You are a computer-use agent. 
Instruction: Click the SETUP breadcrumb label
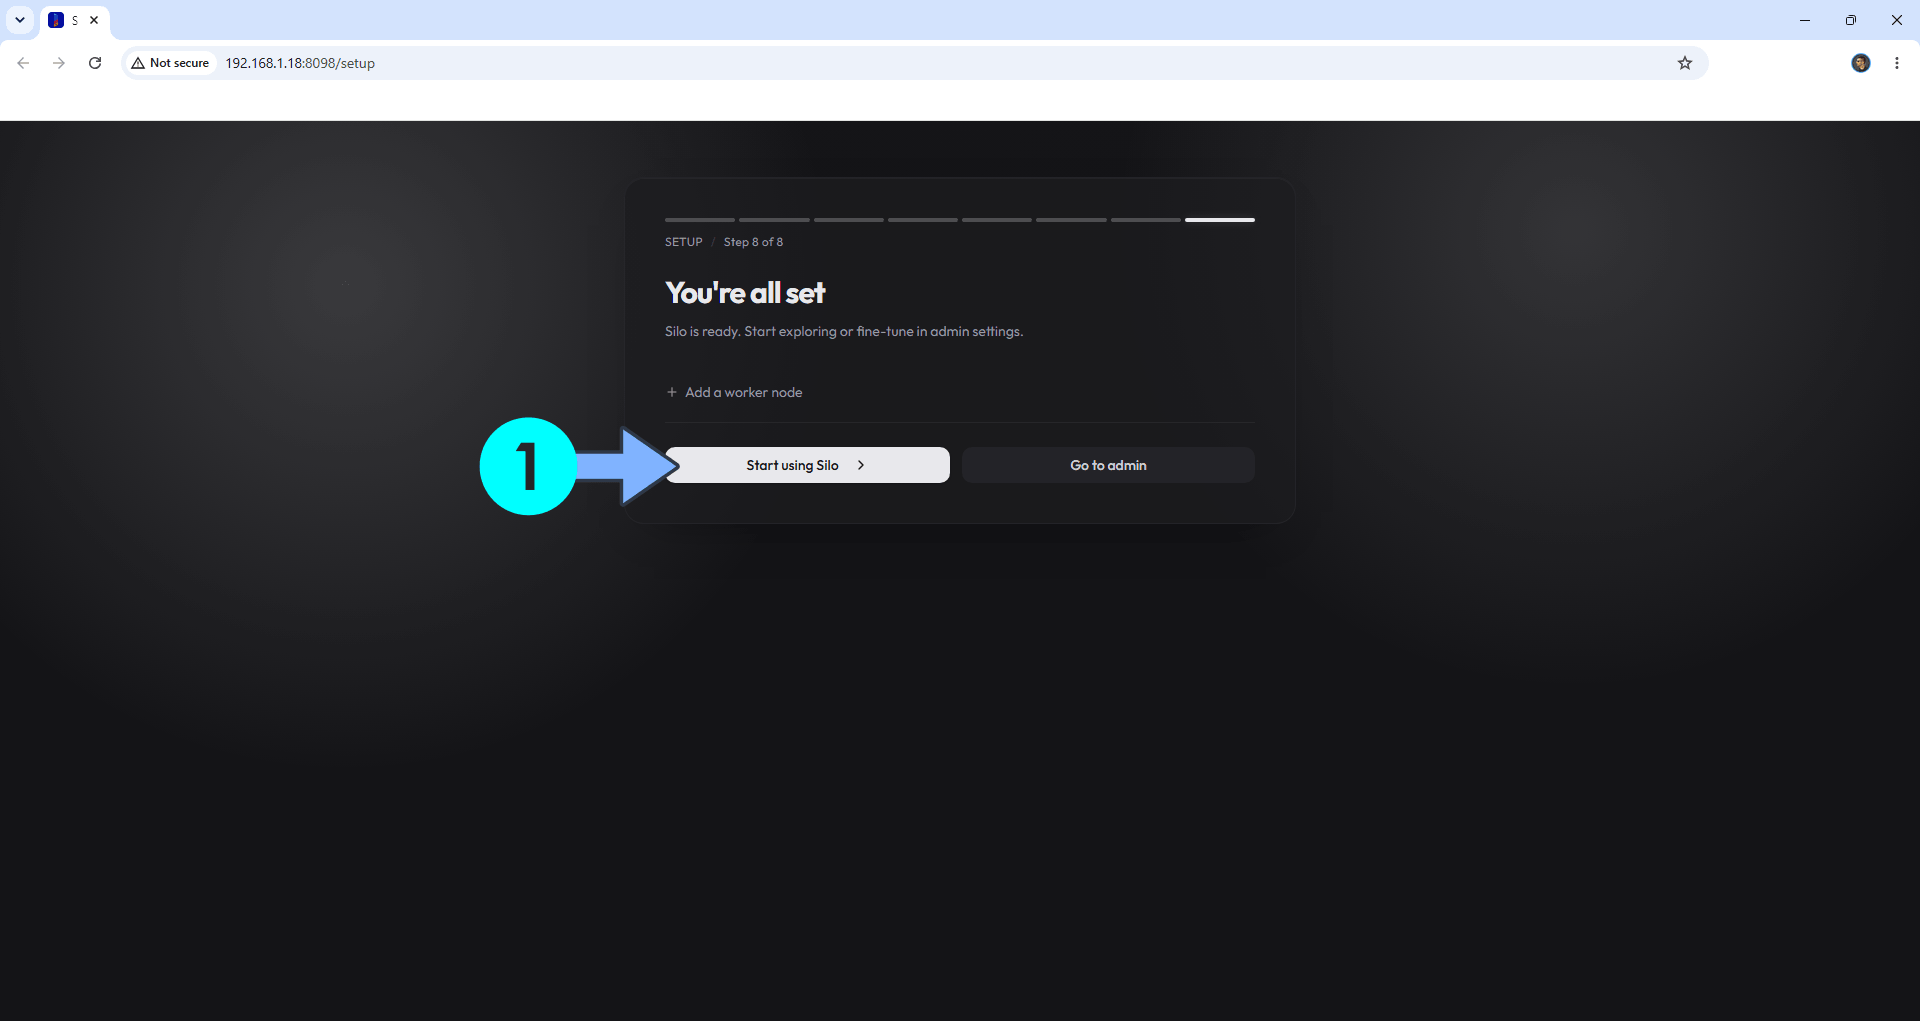click(x=684, y=242)
